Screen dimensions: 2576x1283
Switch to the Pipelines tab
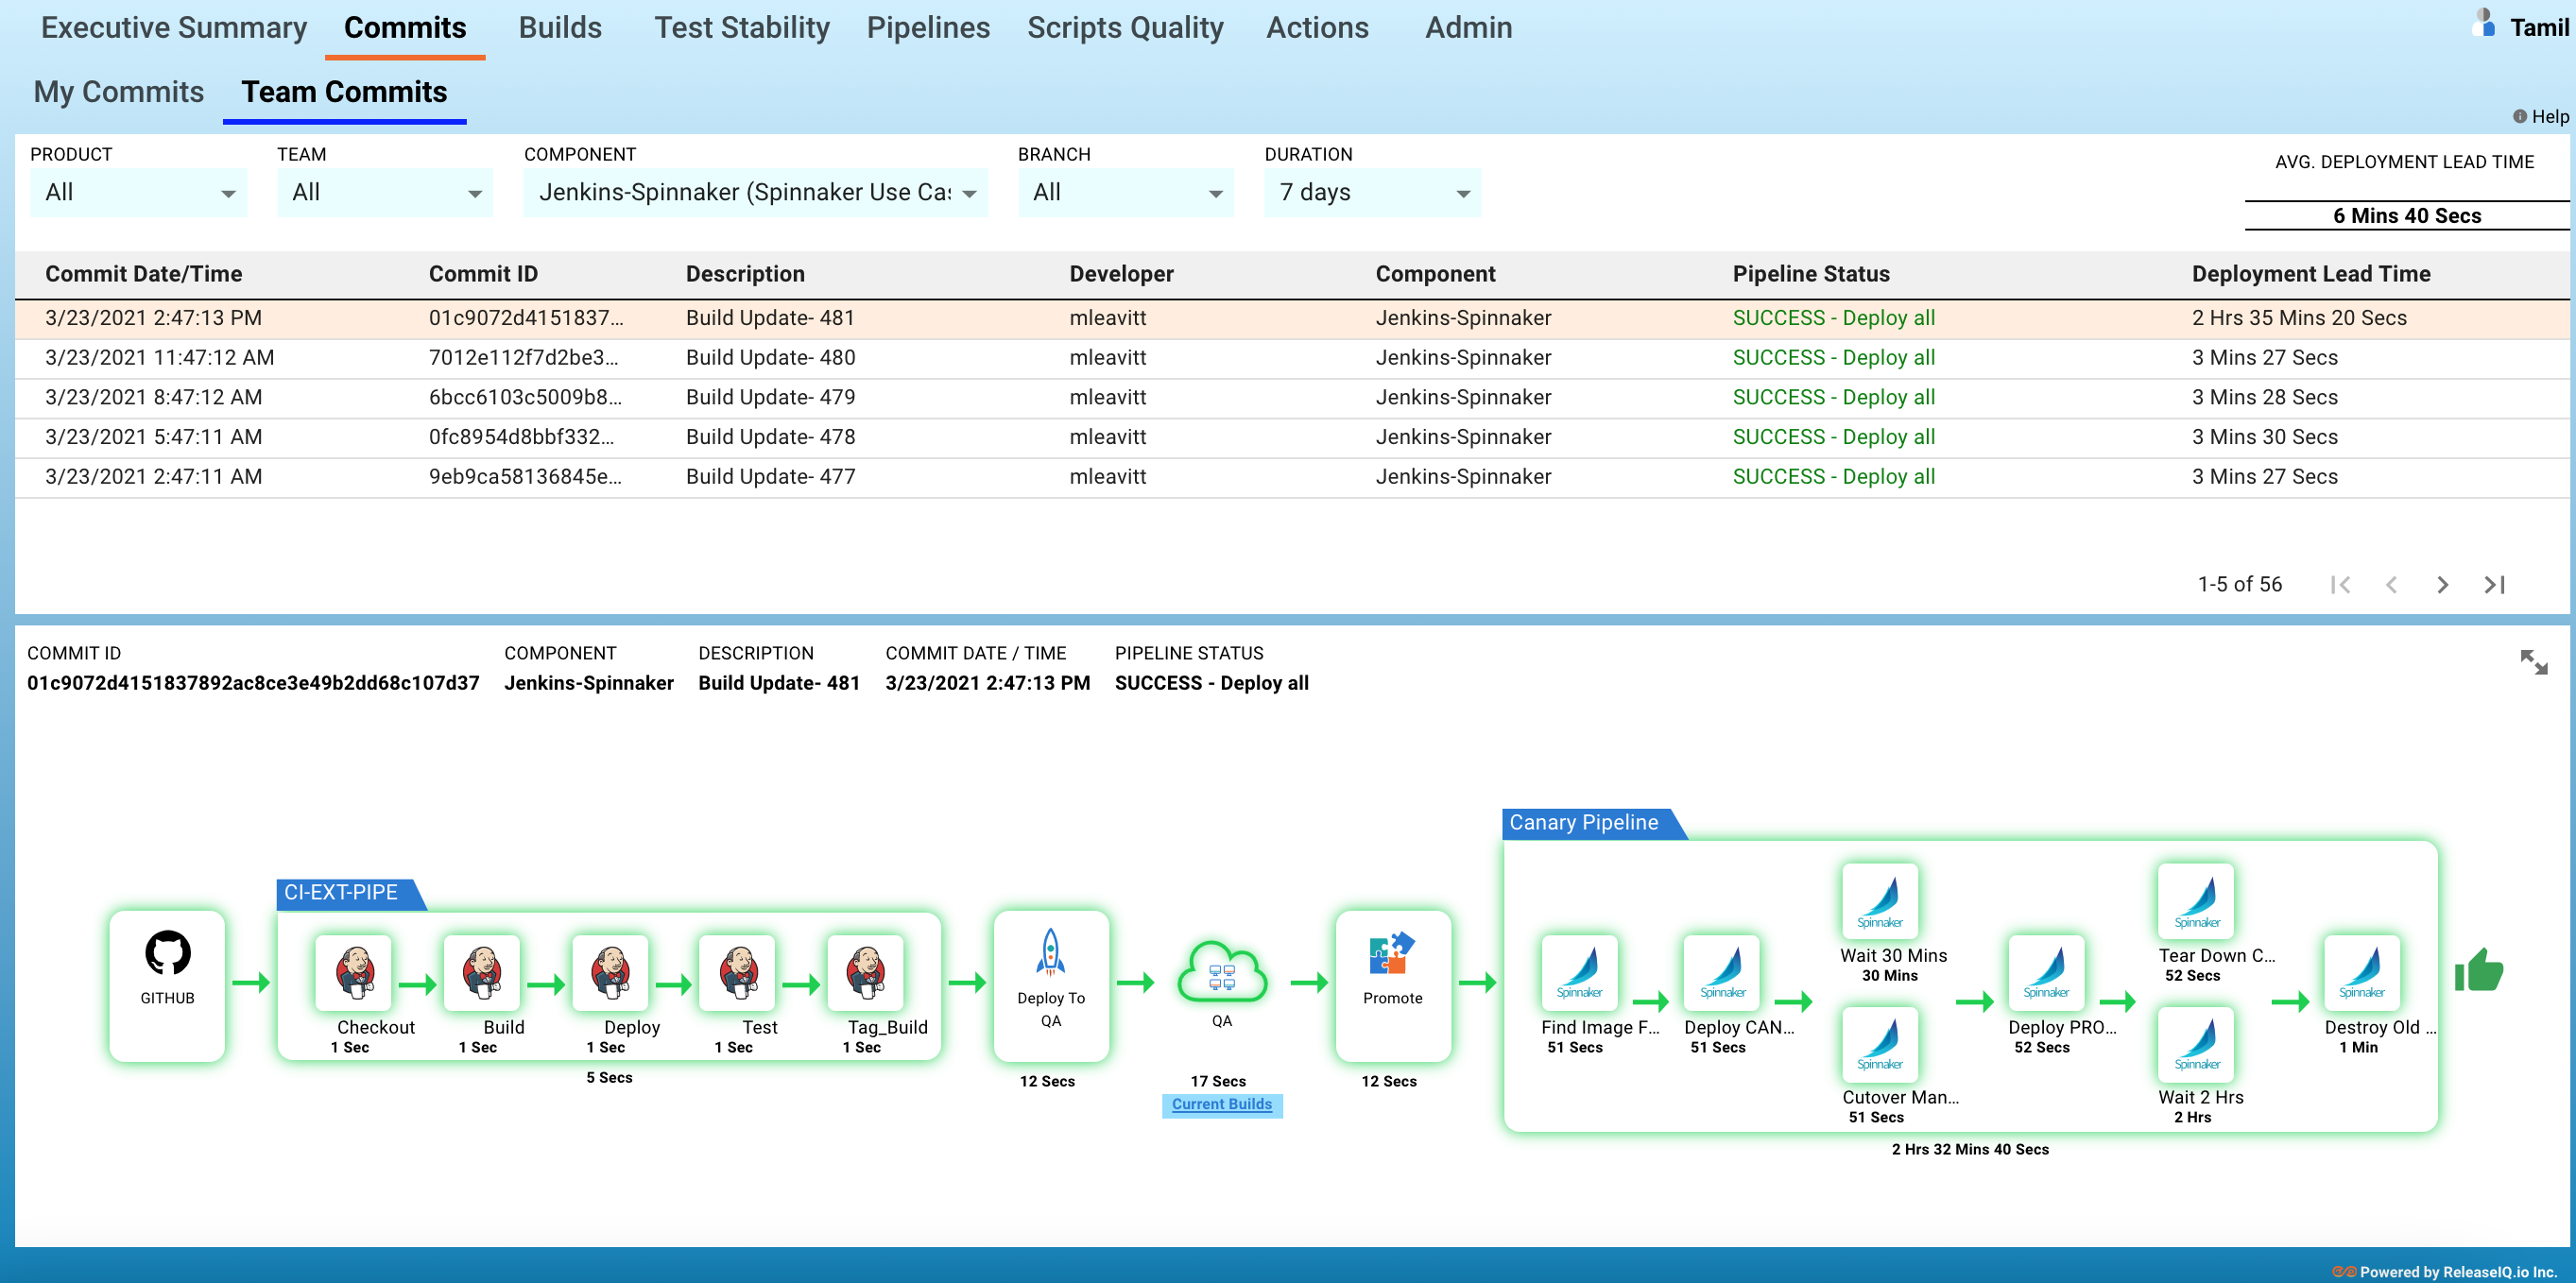click(927, 28)
